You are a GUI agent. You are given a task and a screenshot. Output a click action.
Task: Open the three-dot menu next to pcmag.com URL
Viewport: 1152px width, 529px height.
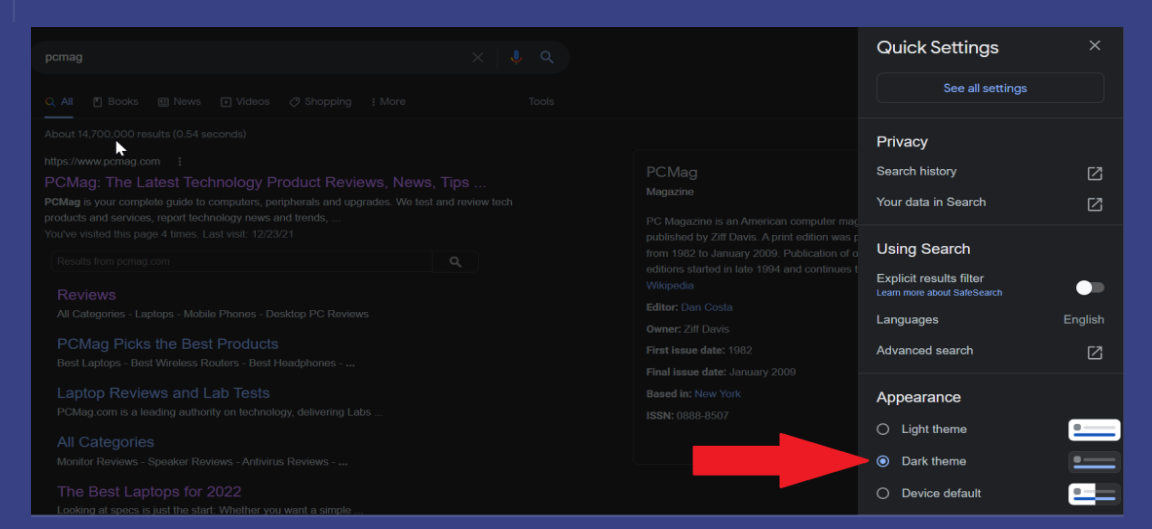[179, 161]
